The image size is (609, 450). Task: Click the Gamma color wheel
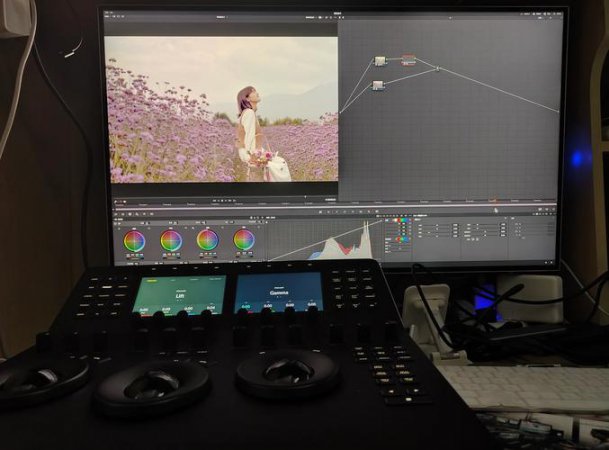pos(171,240)
